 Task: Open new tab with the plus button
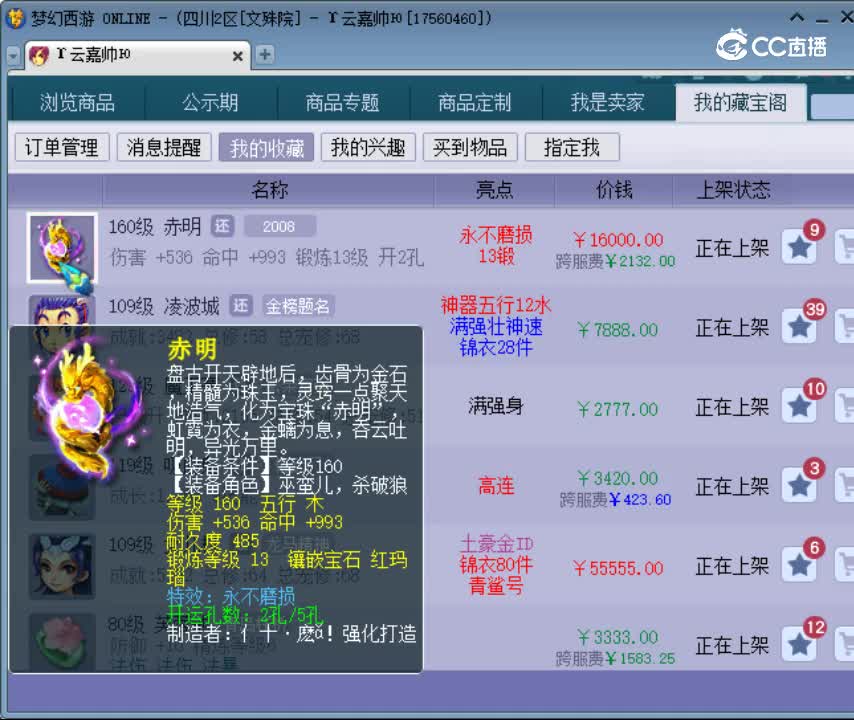point(265,54)
